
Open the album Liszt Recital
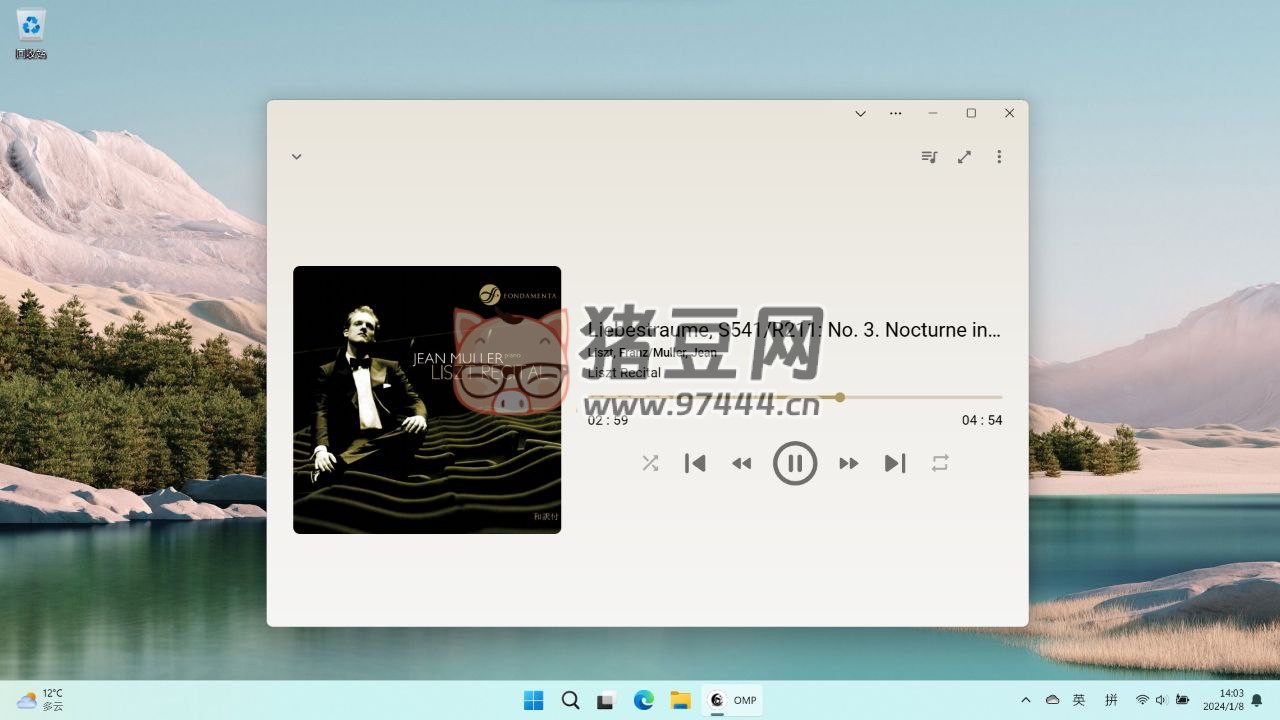[x=623, y=372]
